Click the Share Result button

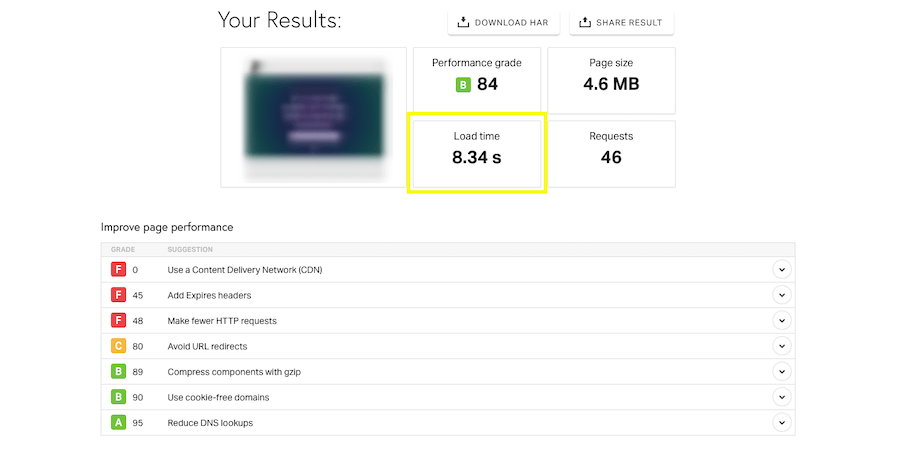tap(621, 22)
